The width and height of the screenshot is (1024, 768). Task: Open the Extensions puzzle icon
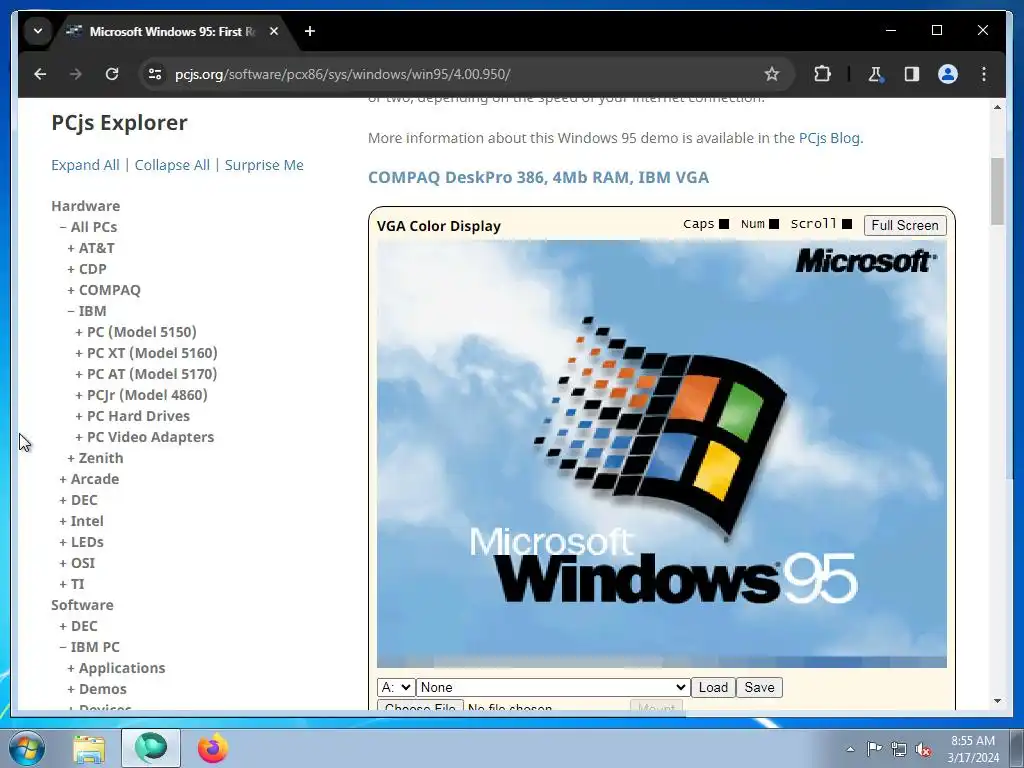point(822,74)
